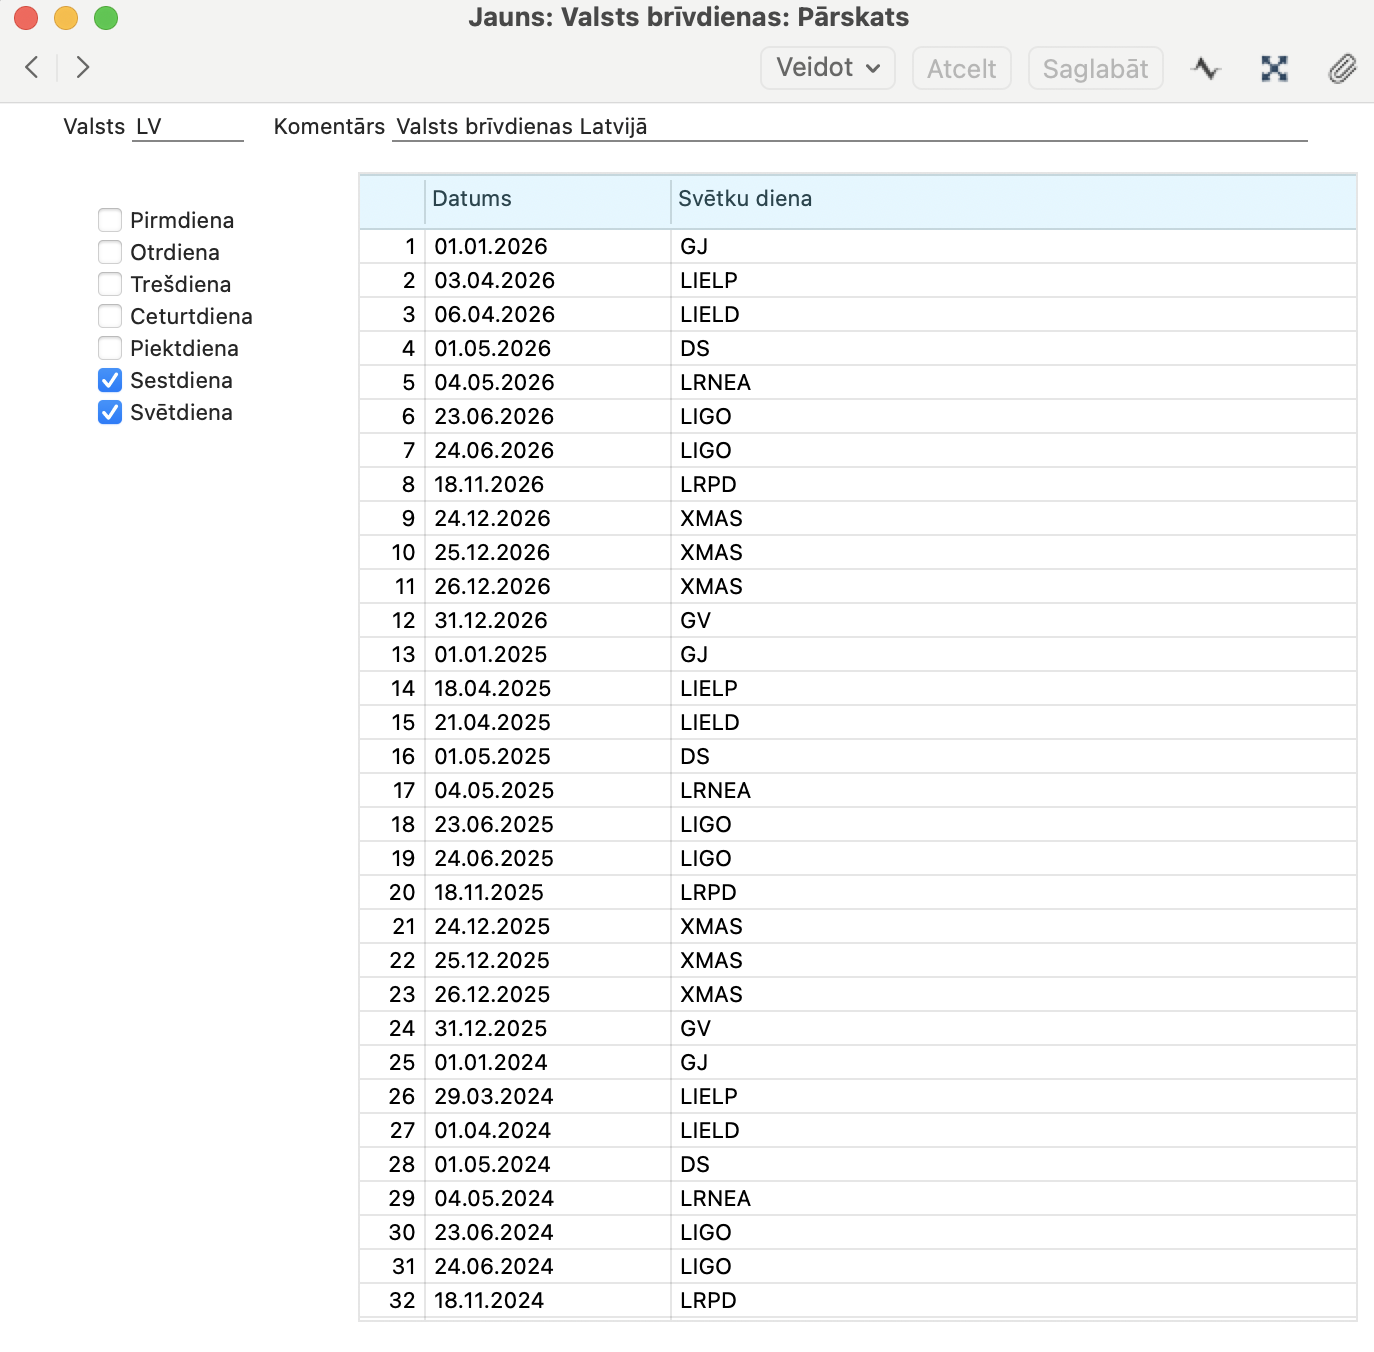Open attachments with the paperclip icon
1374x1352 pixels.
(x=1342, y=68)
